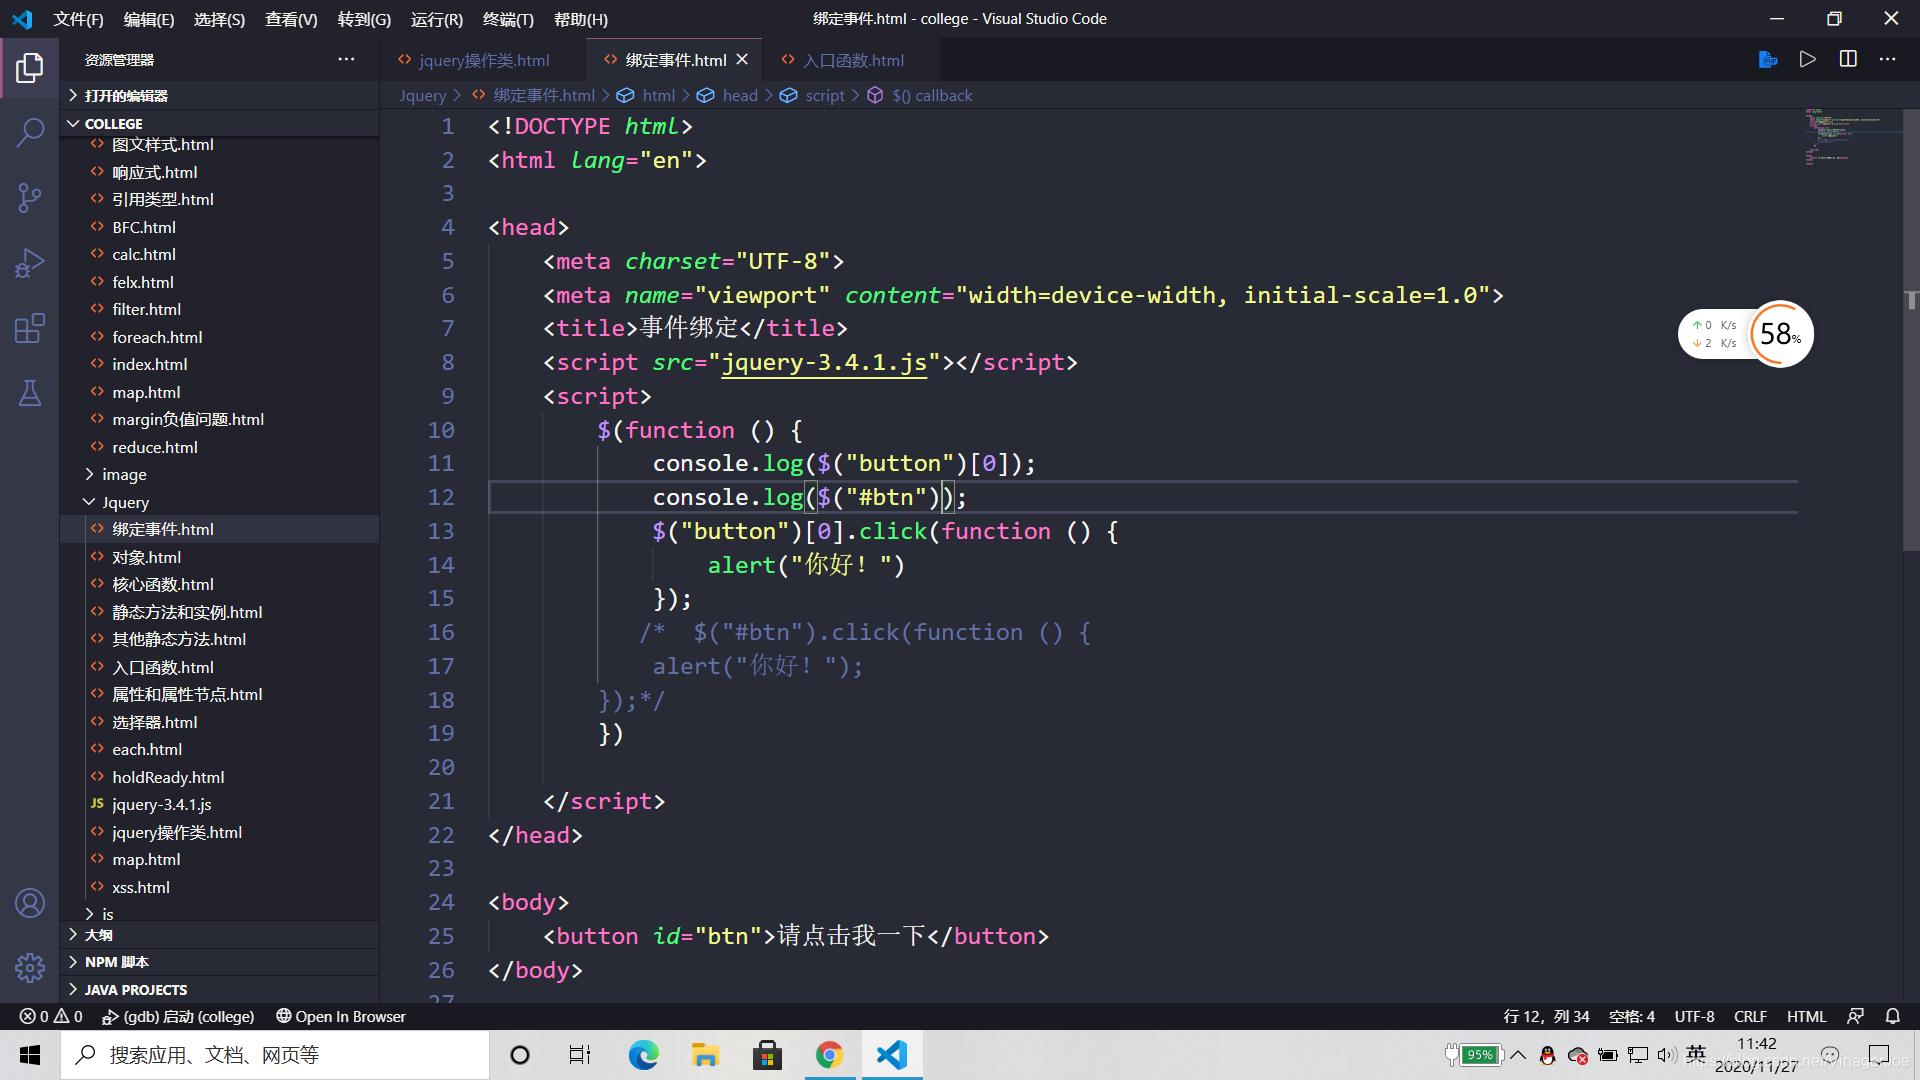Image resolution: width=1920 pixels, height=1080 pixels.
Task: Switch to Chrome on taskbar
Action: 829,1055
